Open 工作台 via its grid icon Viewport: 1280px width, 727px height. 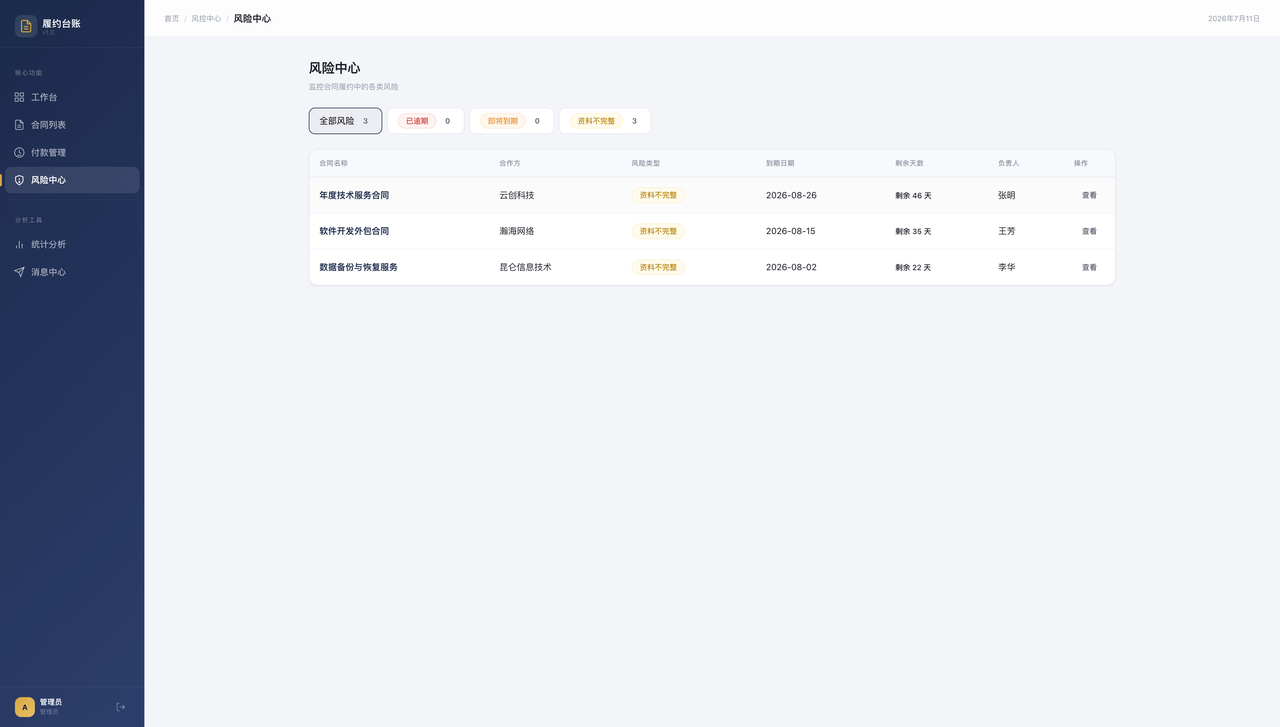click(19, 97)
